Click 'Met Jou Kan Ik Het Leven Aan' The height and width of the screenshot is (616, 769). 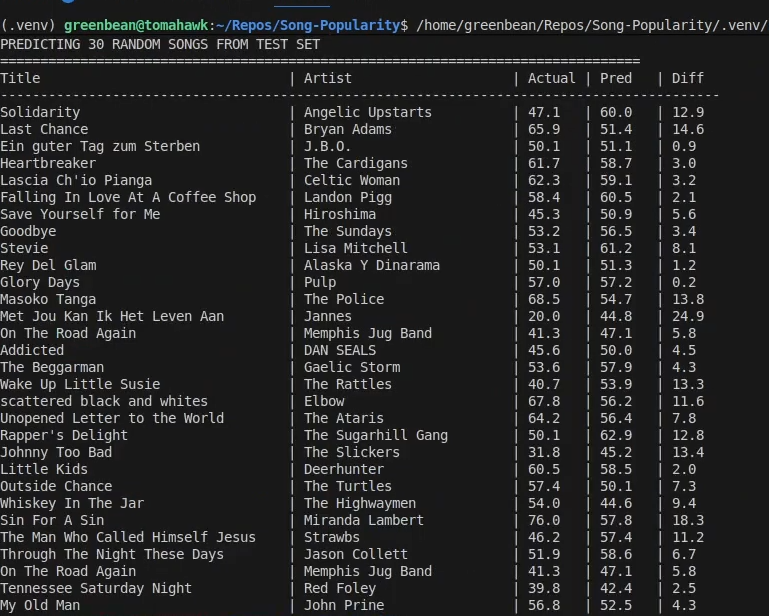coord(112,316)
